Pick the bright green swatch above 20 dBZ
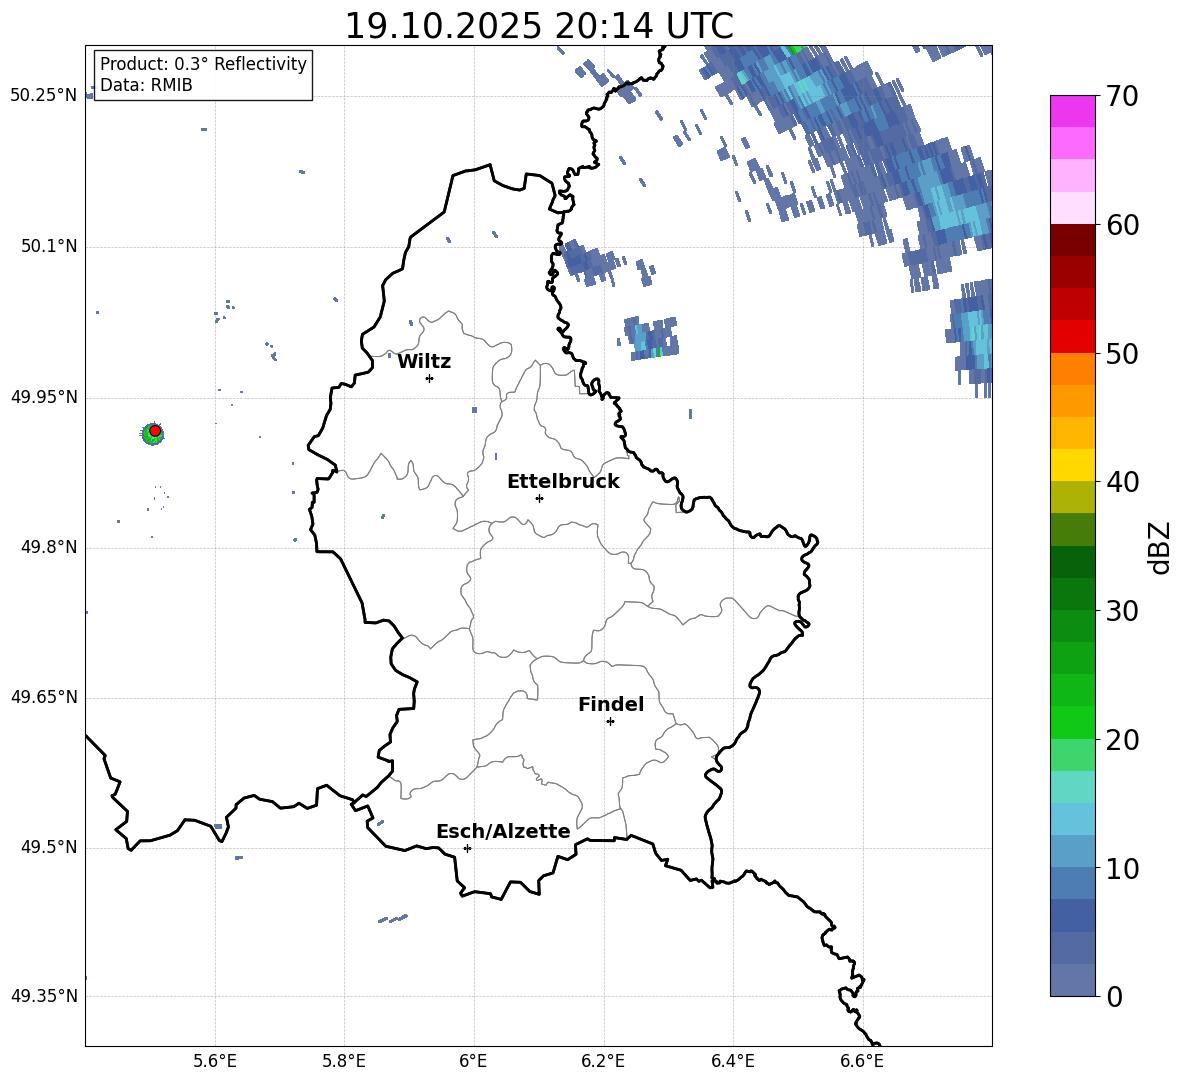1184x1081 pixels. (1072, 722)
